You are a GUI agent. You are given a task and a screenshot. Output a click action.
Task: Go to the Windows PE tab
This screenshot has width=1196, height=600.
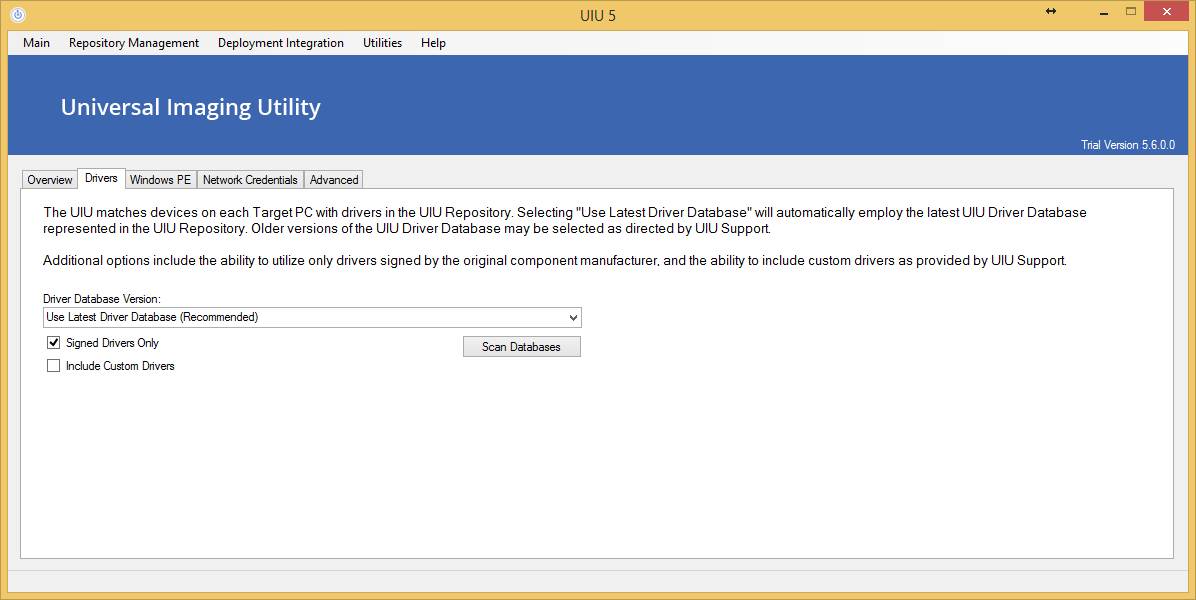(160, 180)
